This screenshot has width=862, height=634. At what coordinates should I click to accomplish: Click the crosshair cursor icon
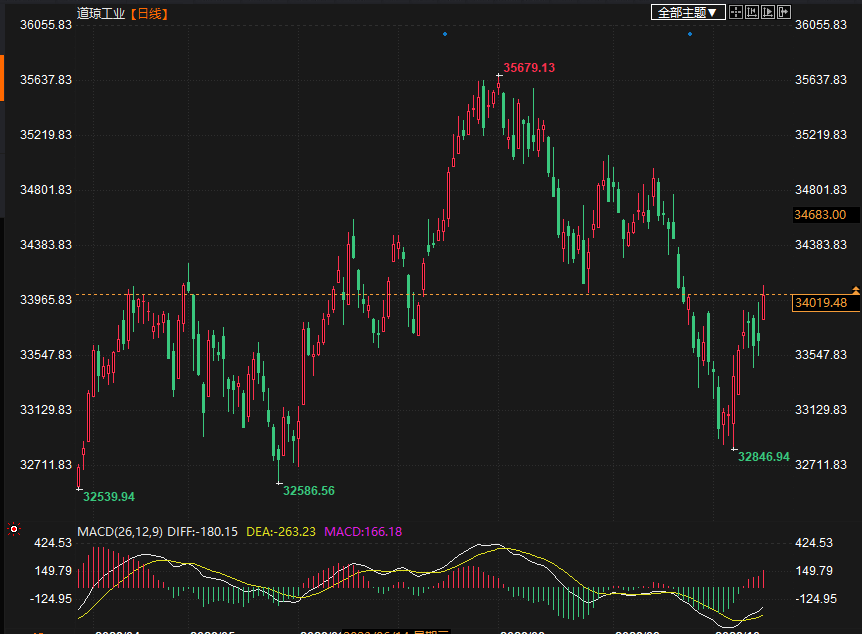coord(735,12)
